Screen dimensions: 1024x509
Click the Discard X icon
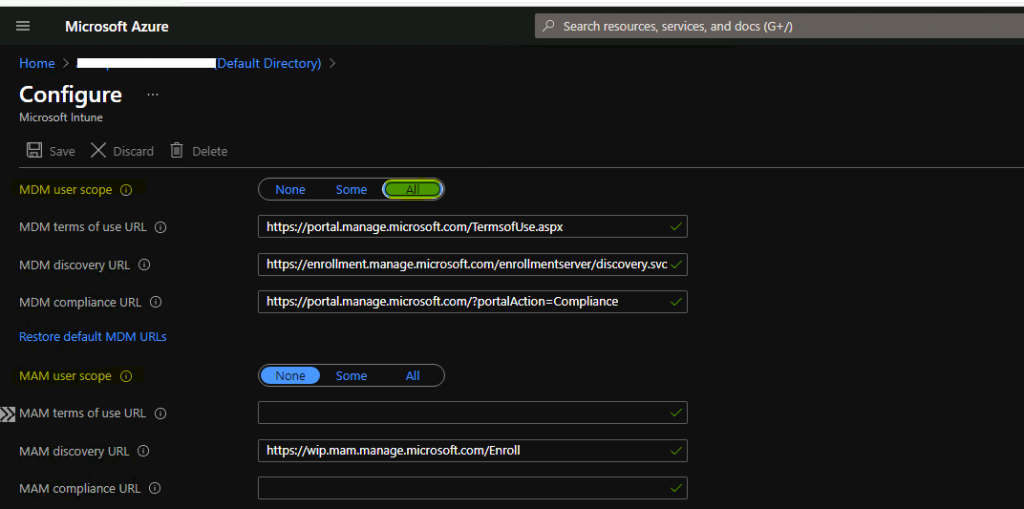click(x=98, y=150)
